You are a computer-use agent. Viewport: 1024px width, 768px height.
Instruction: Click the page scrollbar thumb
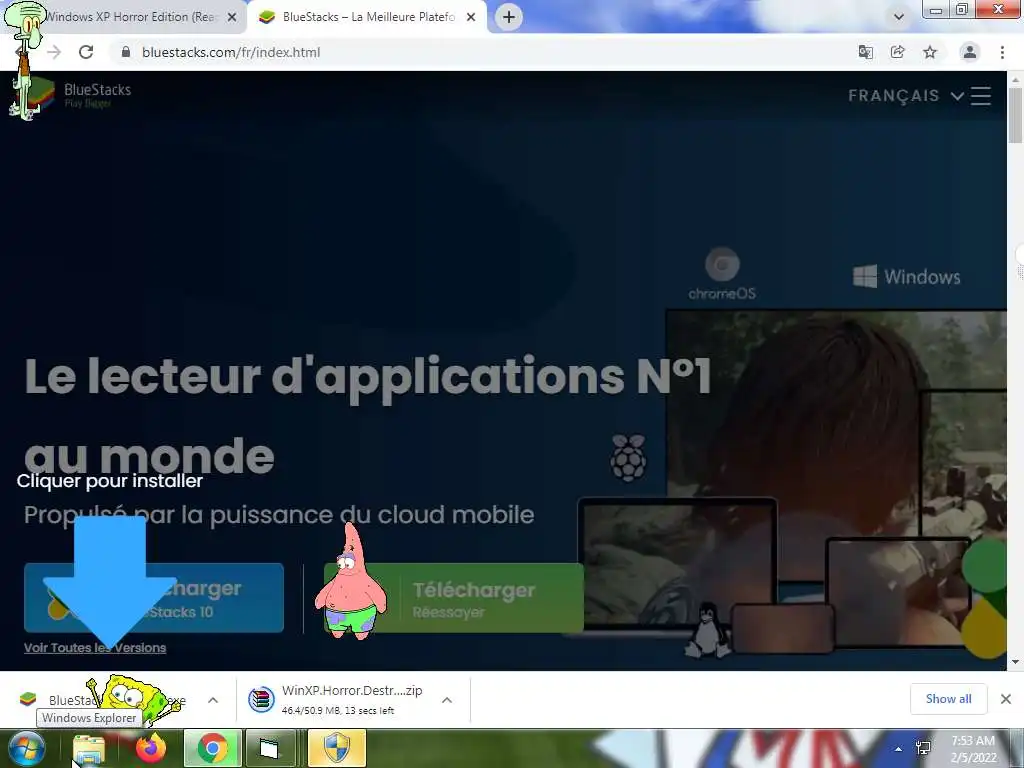tap(1015, 115)
